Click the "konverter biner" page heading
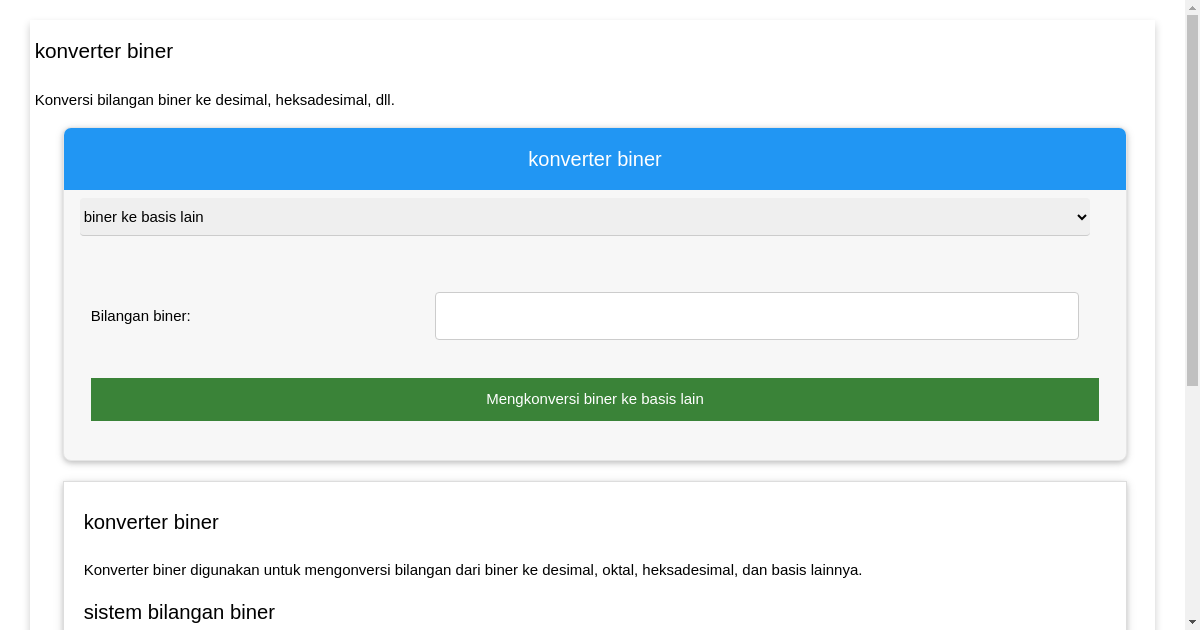Image resolution: width=1200 pixels, height=630 pixels. (x=104, y=51)
